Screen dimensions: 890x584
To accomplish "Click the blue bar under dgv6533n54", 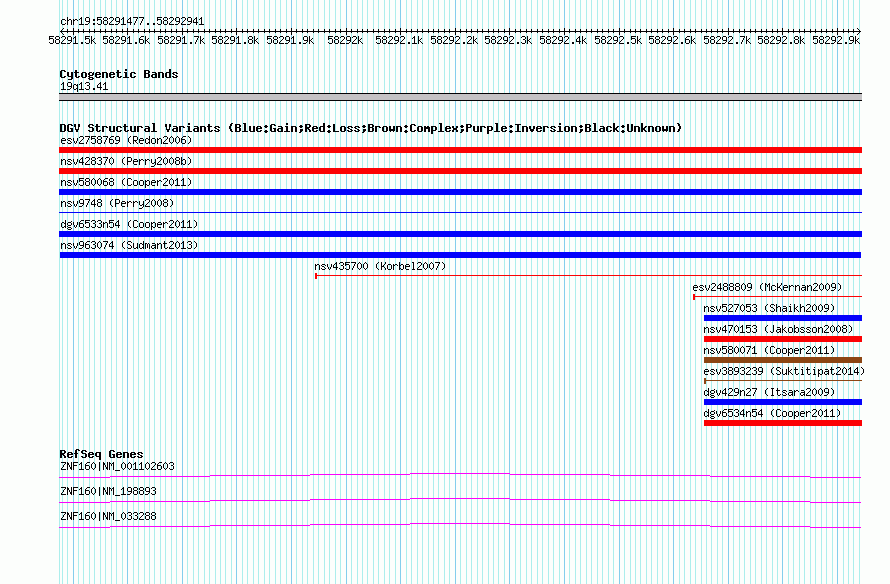I will 460,234.
